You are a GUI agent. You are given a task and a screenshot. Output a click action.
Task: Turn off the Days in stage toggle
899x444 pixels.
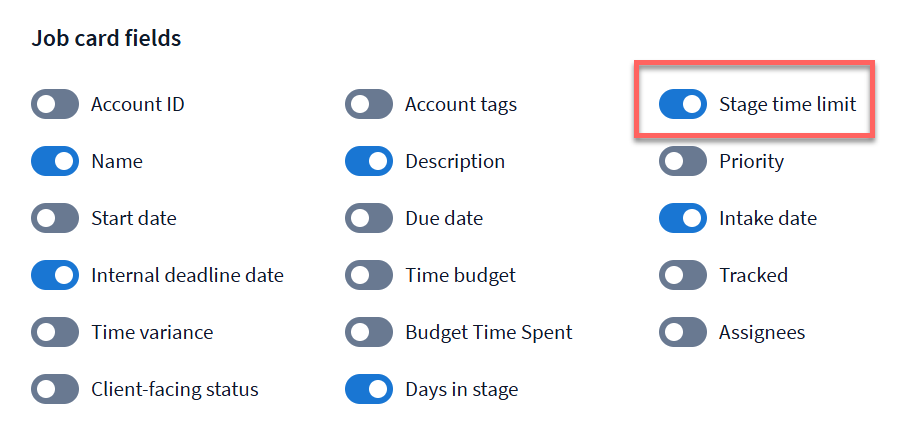(x=369, y=389)
